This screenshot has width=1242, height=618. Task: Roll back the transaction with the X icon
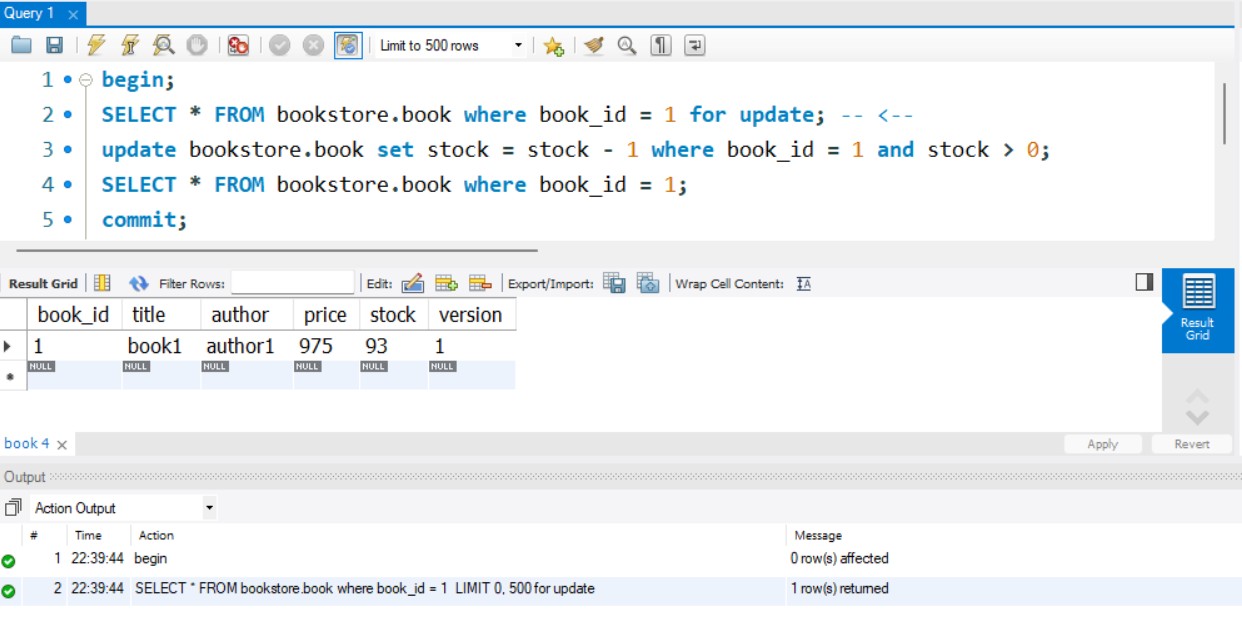tap(313, 45)
